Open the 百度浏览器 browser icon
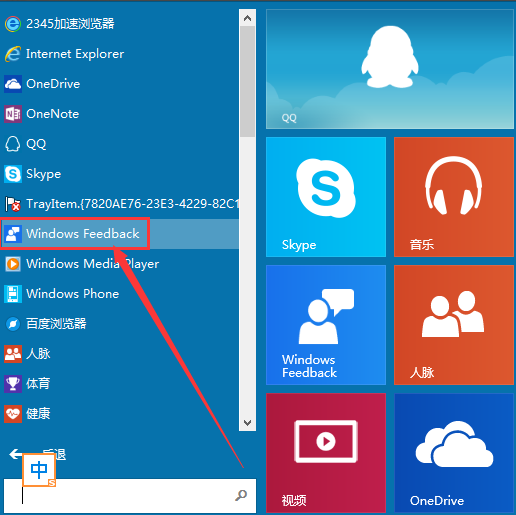 click(13, 324)
